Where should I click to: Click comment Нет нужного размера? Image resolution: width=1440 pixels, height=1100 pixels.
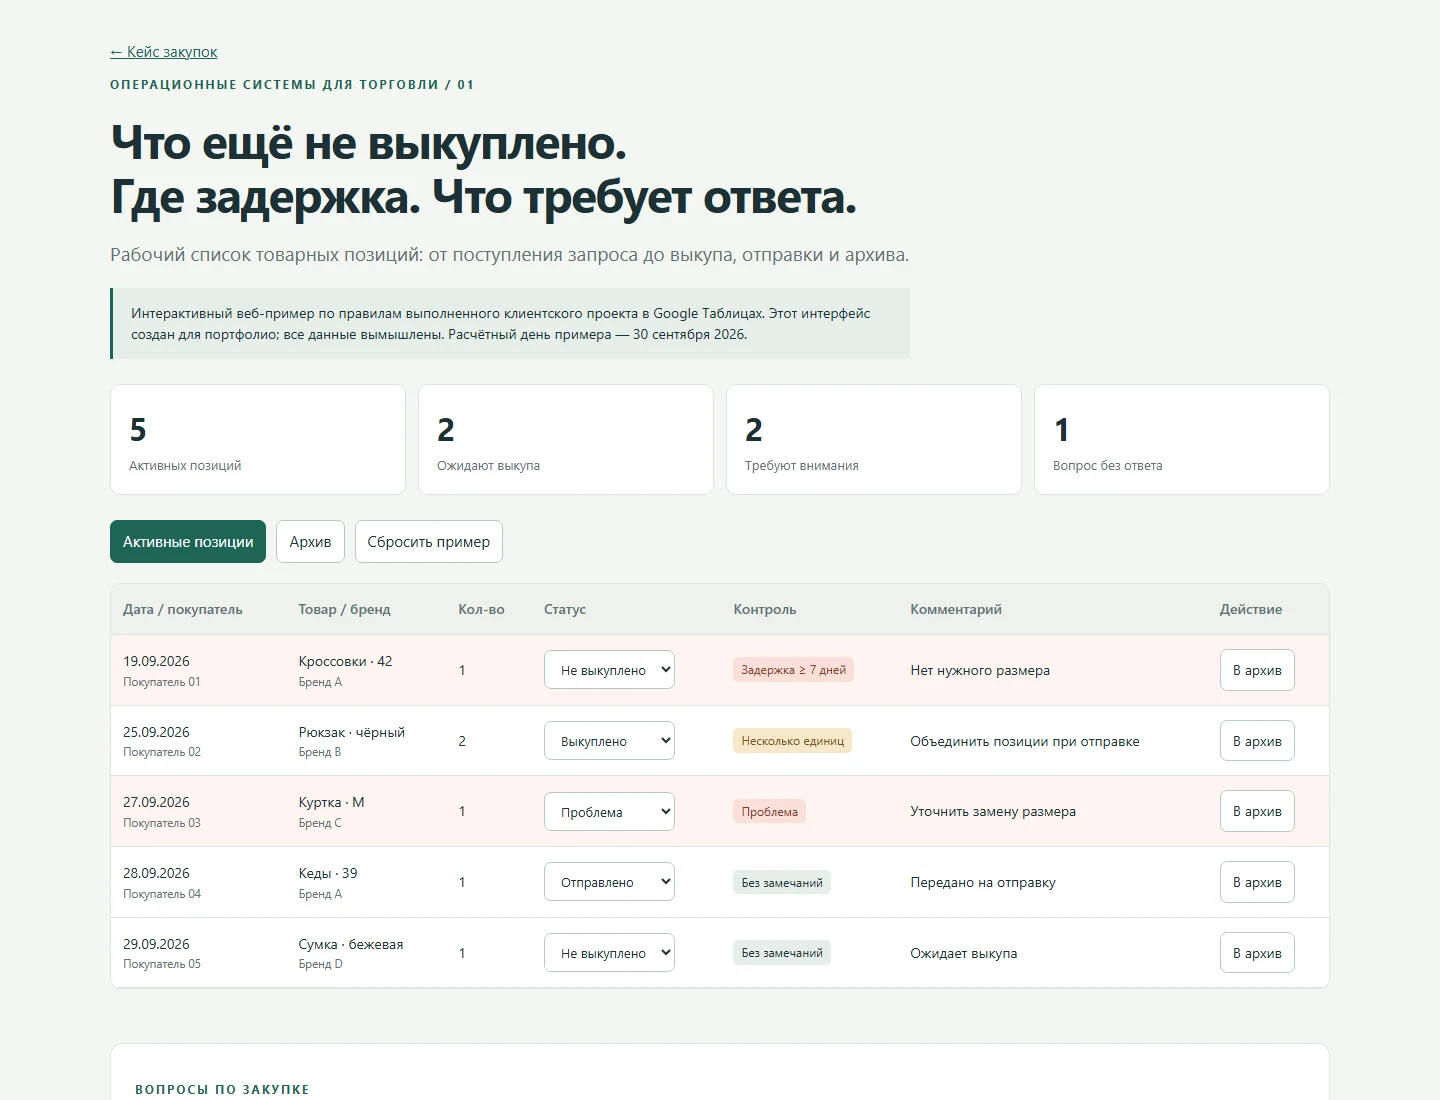pyautogui.click(x=980, y=670)
